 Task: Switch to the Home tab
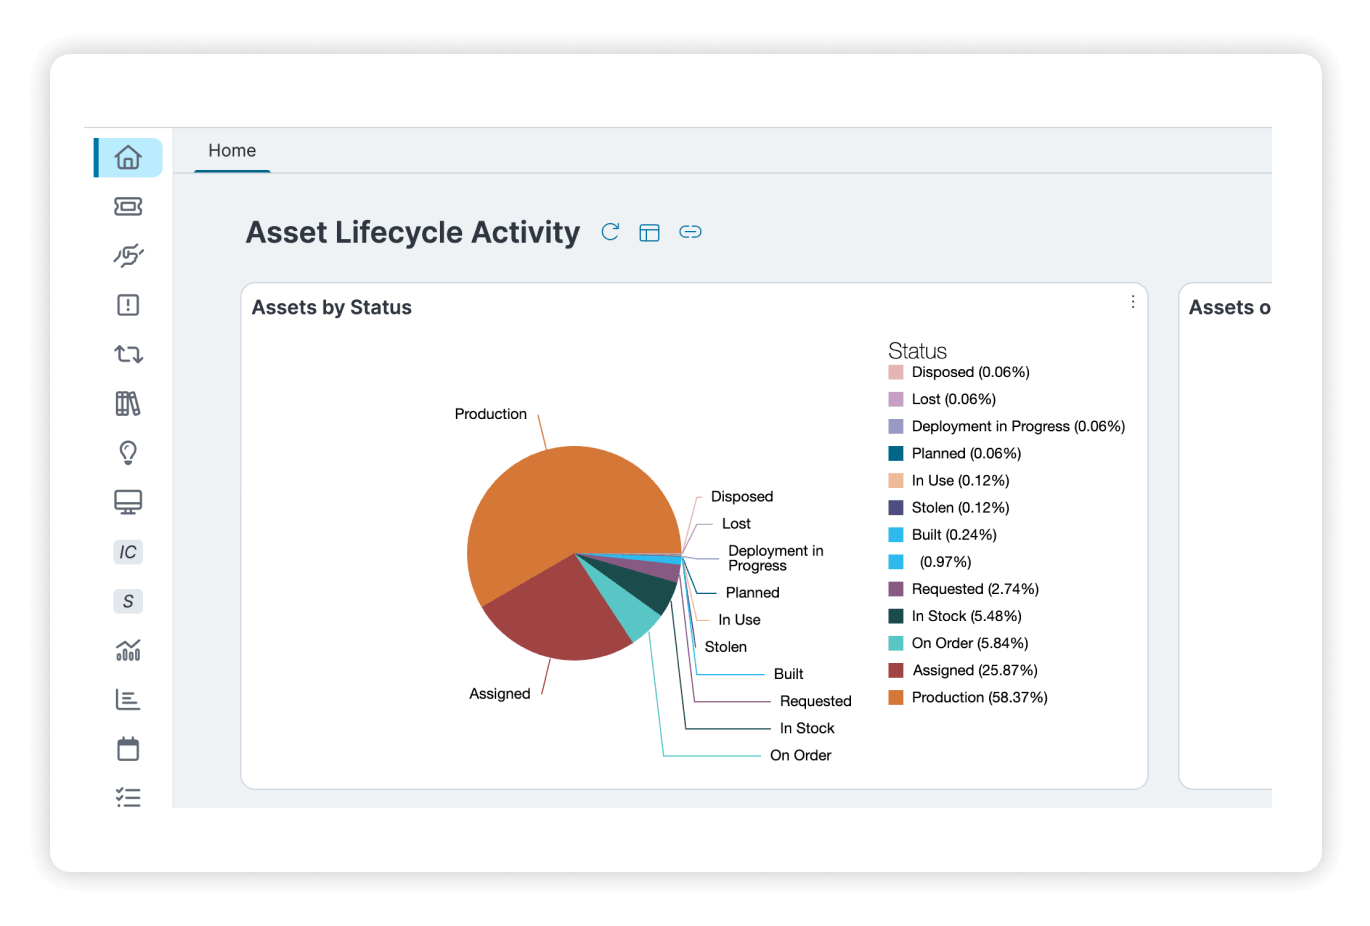(x=232, y=150)
